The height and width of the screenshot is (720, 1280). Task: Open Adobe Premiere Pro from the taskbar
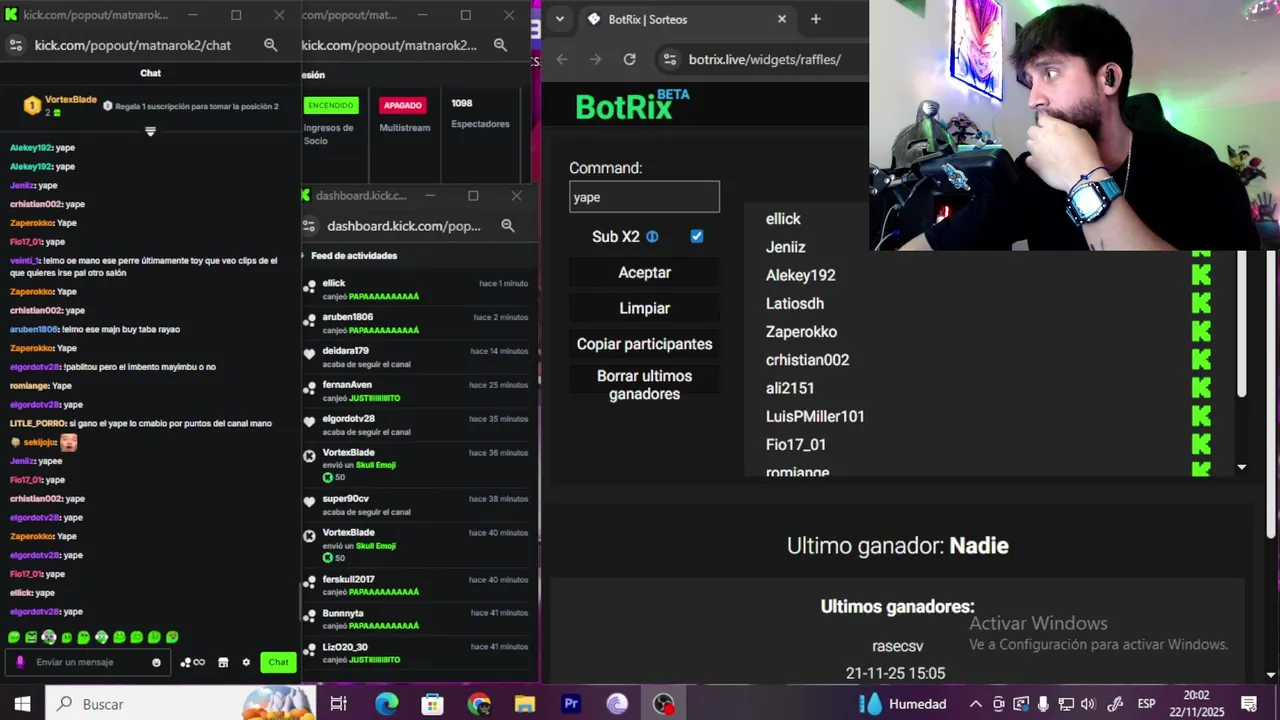(571, 704)
